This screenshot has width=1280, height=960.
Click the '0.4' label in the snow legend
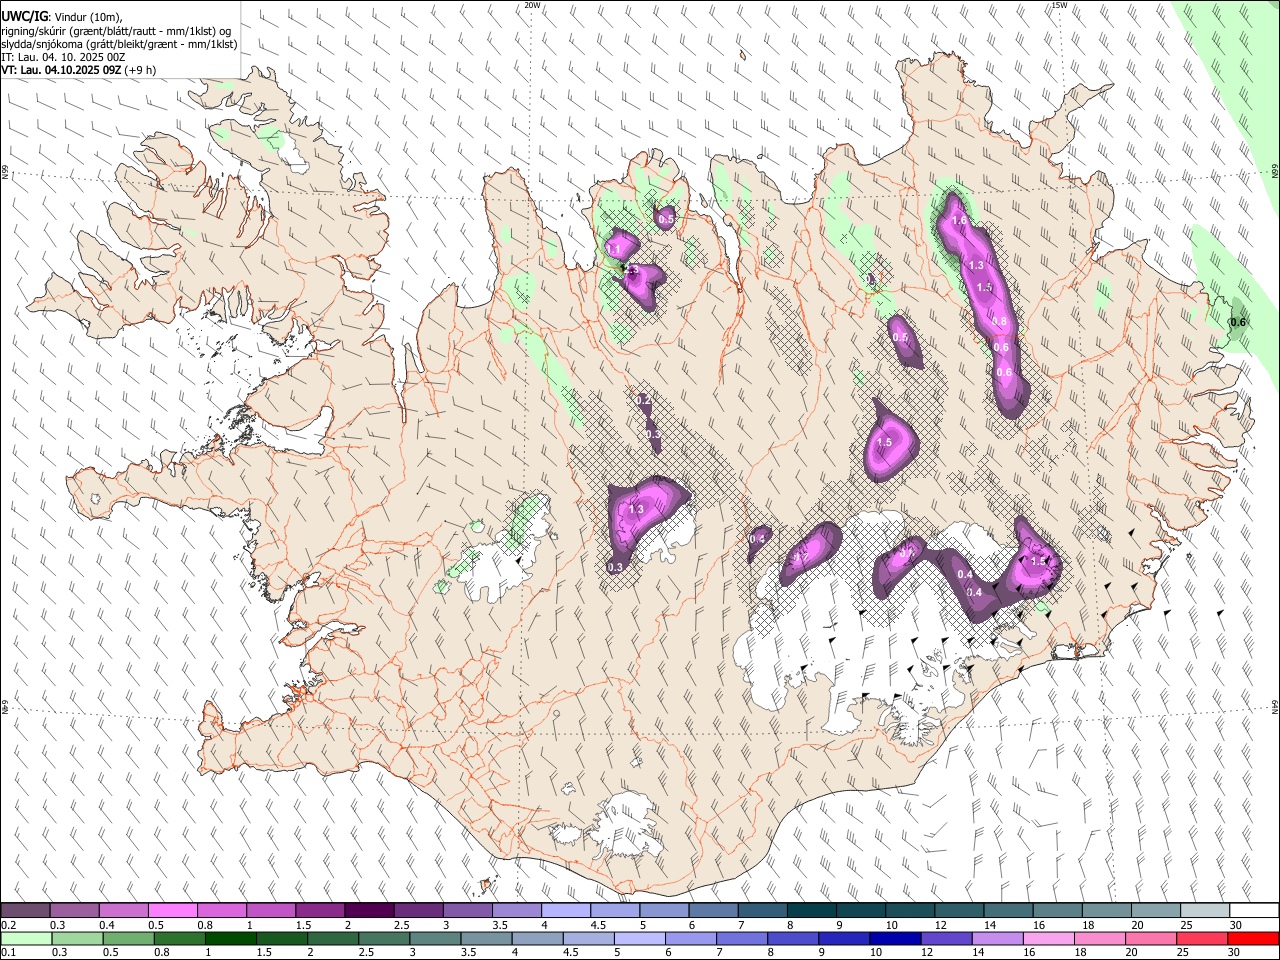coord(107,925)
